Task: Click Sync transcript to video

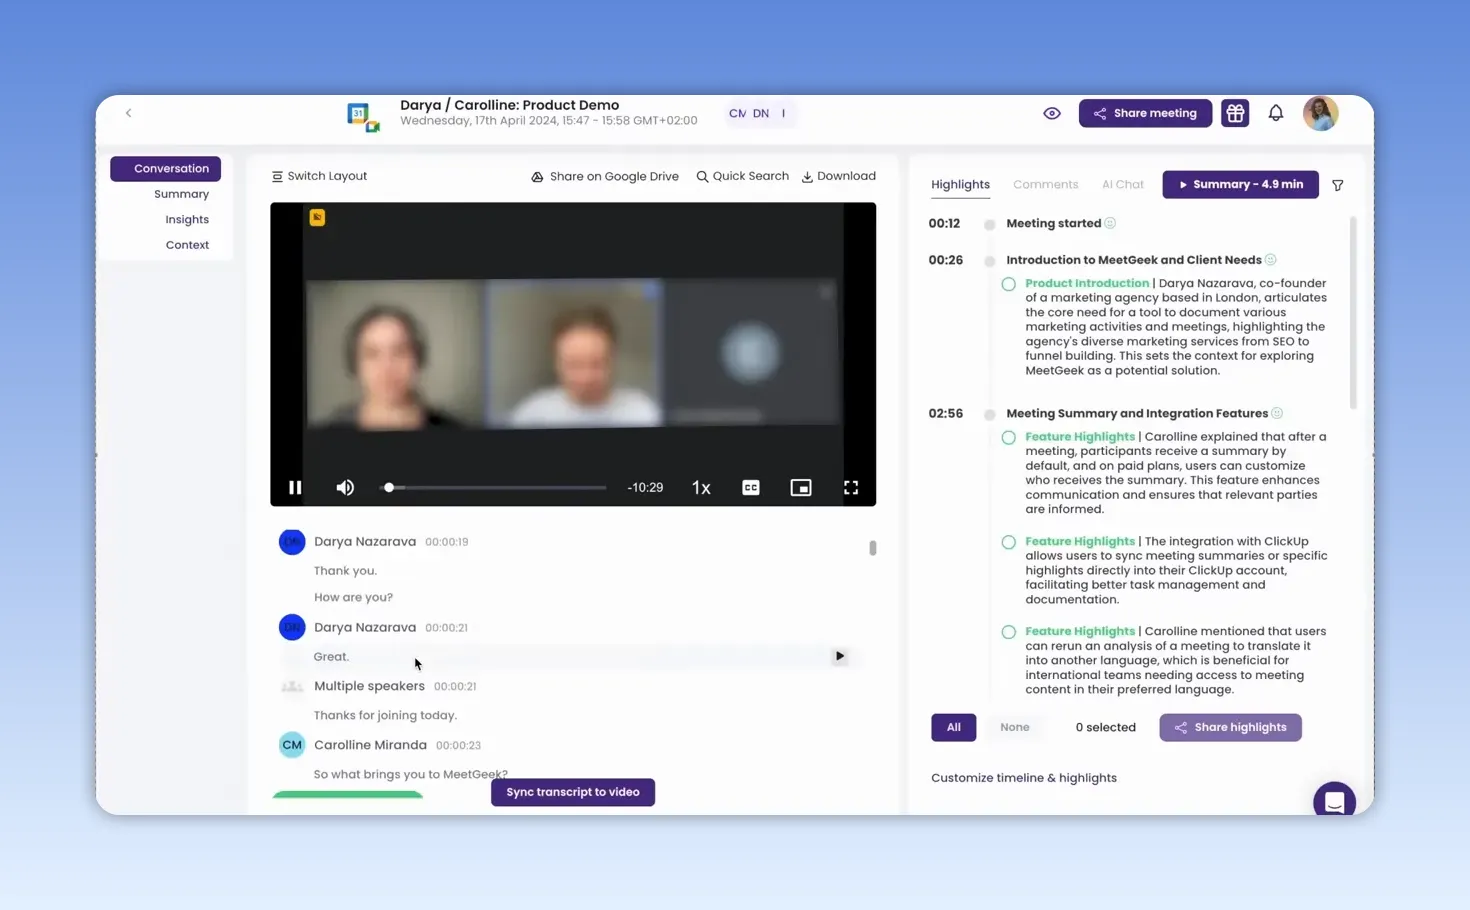Action: (x=572, y=792)
